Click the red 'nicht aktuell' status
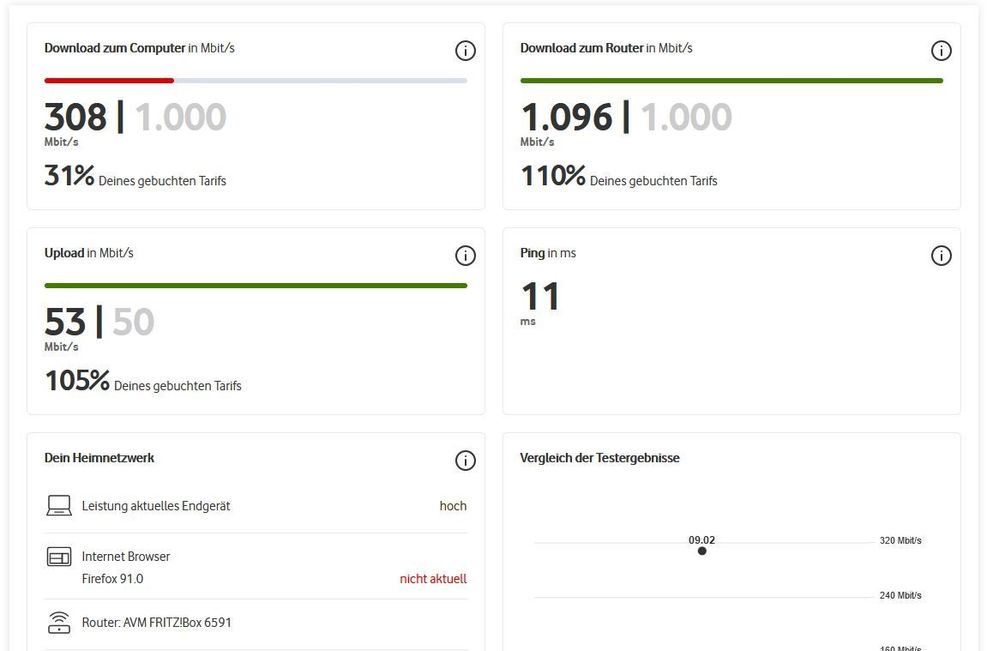 (433, 578)
